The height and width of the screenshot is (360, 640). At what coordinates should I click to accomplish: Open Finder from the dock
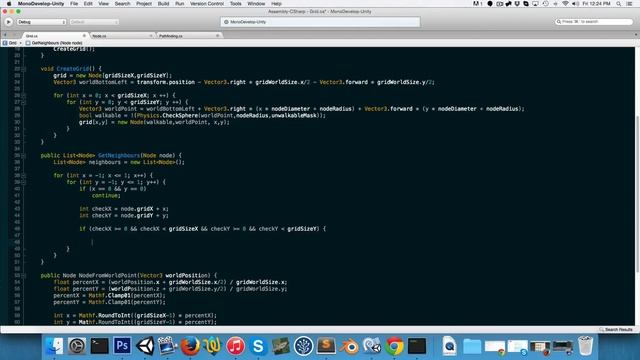click(54, 346)
